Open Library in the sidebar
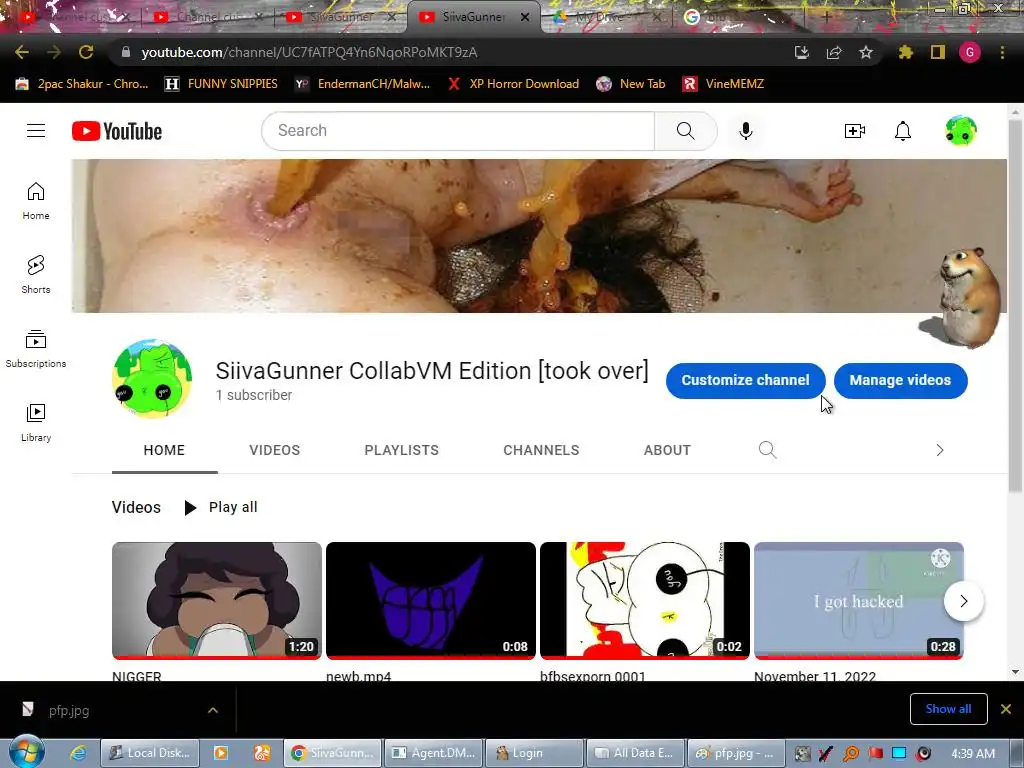Screen dimensions: 1024x768 pyautogui.click(x=36, y=423)
